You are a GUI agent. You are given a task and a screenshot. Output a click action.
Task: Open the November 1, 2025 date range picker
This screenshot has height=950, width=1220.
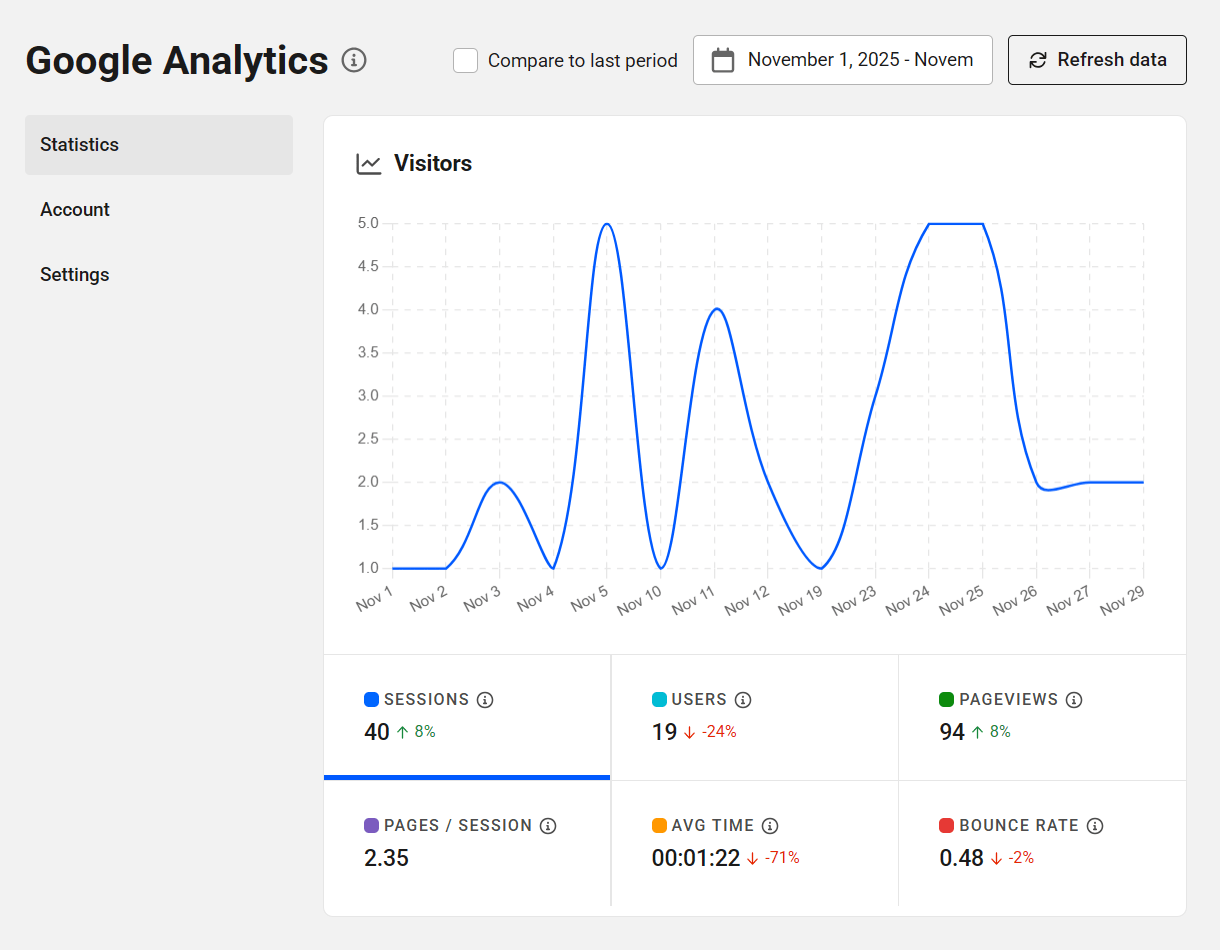click(843, 60)
